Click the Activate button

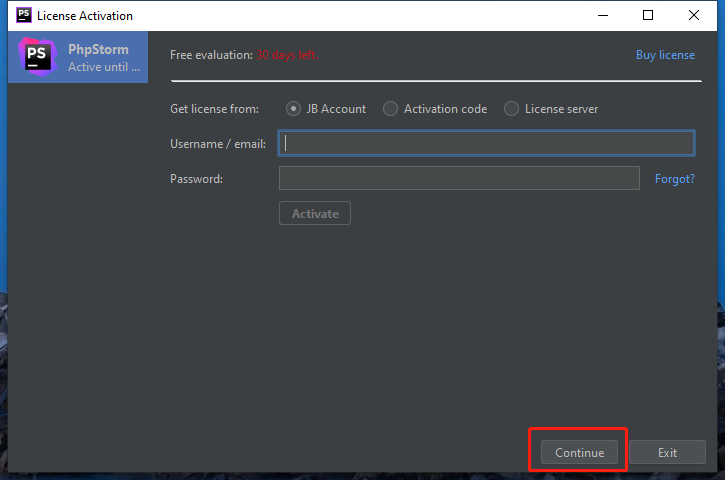coord(315,213)
